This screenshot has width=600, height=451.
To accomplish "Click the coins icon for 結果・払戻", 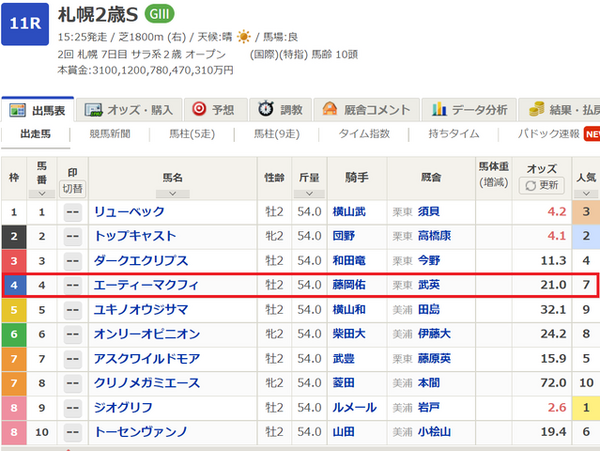I will tap(536, 110).
